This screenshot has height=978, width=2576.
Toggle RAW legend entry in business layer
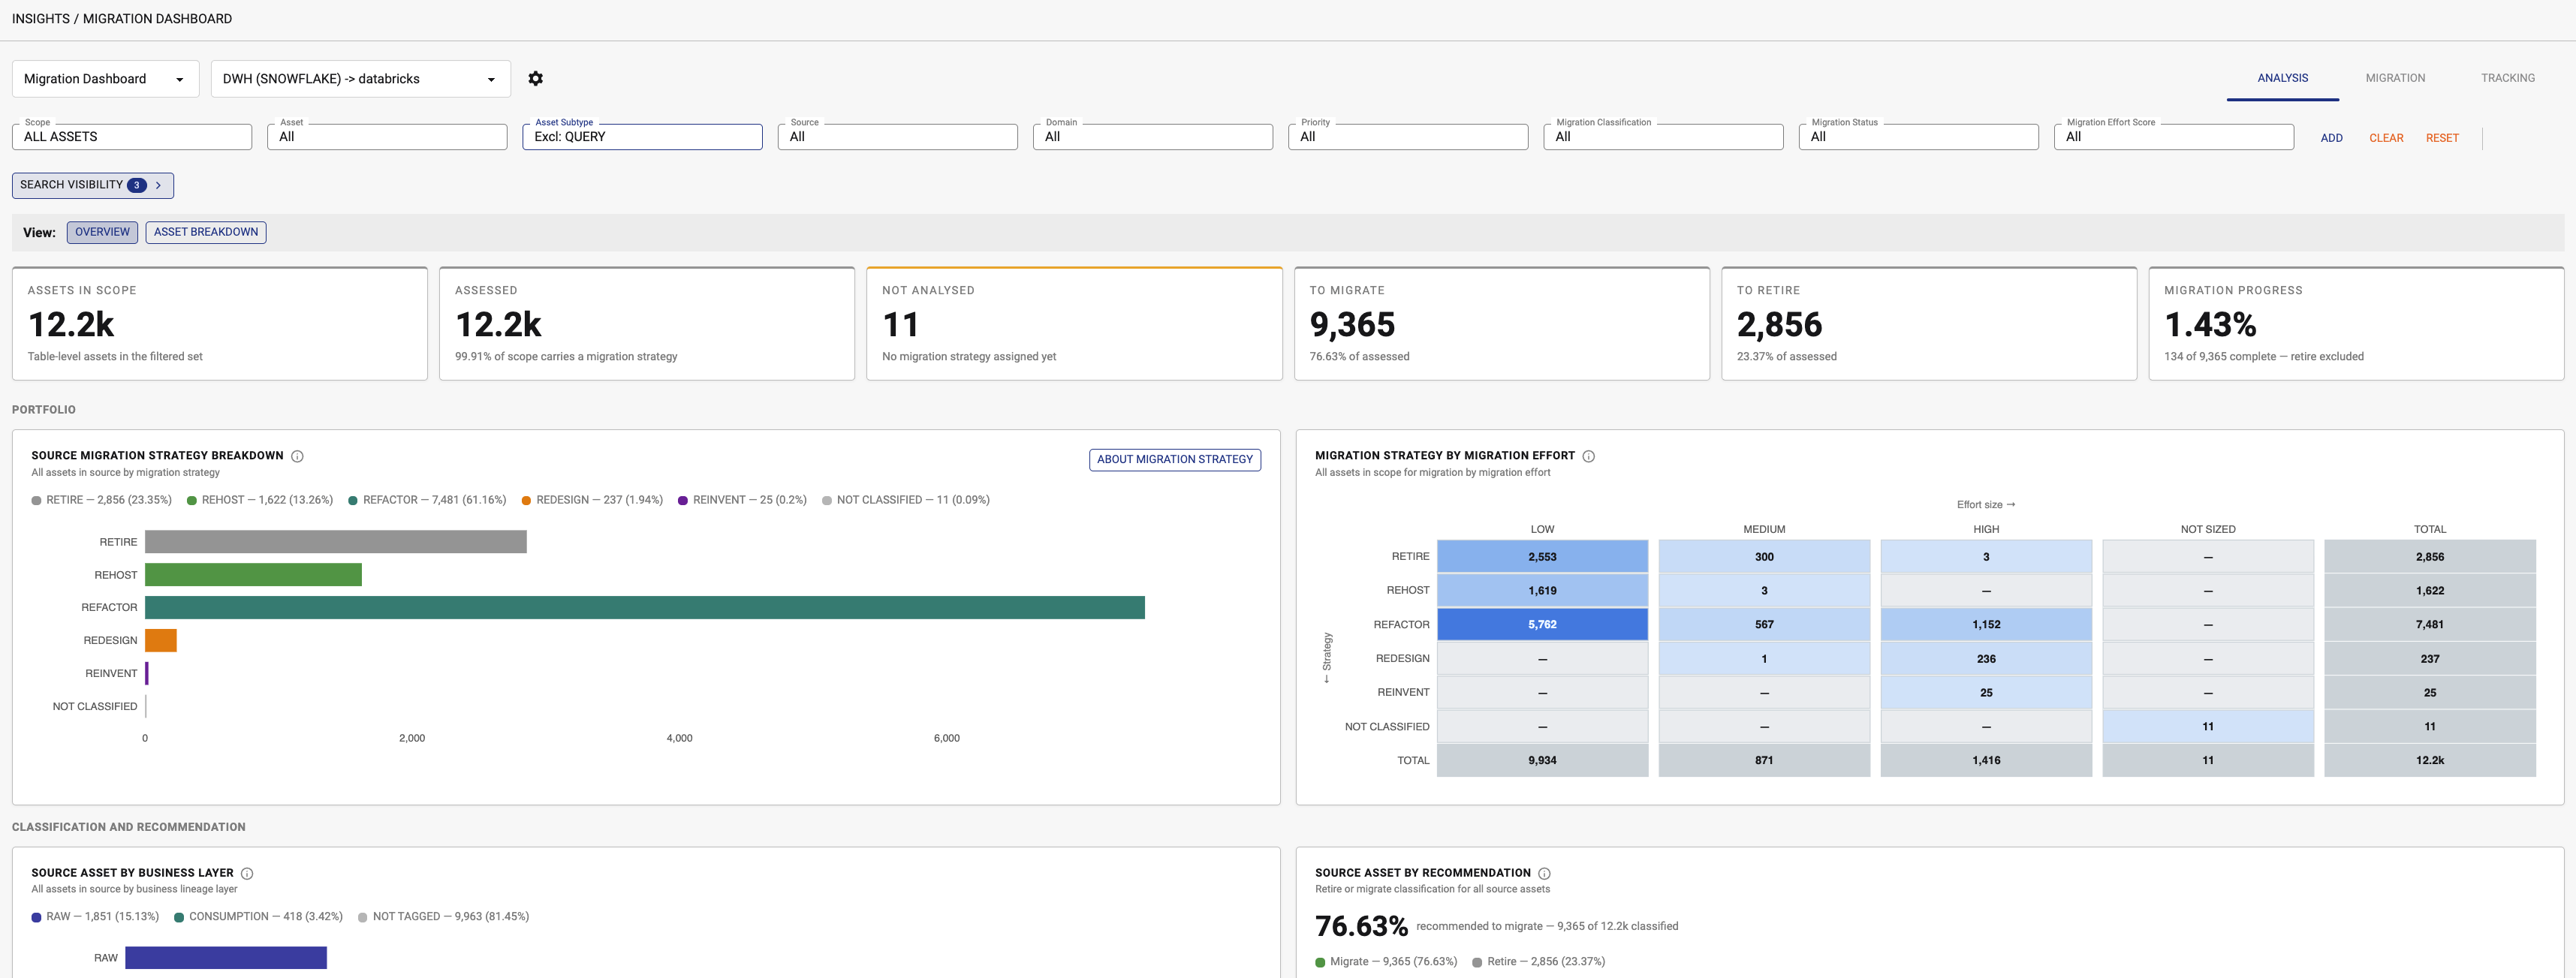[95, 916]
